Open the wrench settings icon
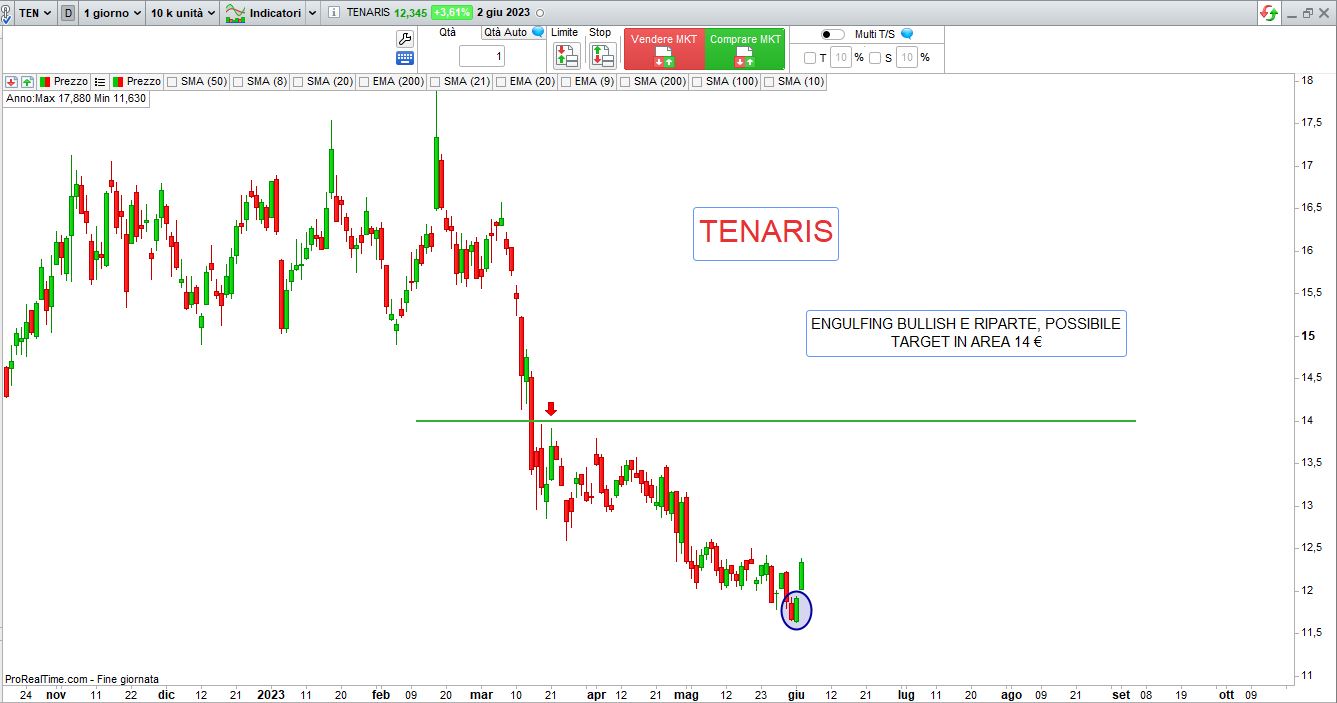Screen dimensions: 1337x703 tap(405, 38)
